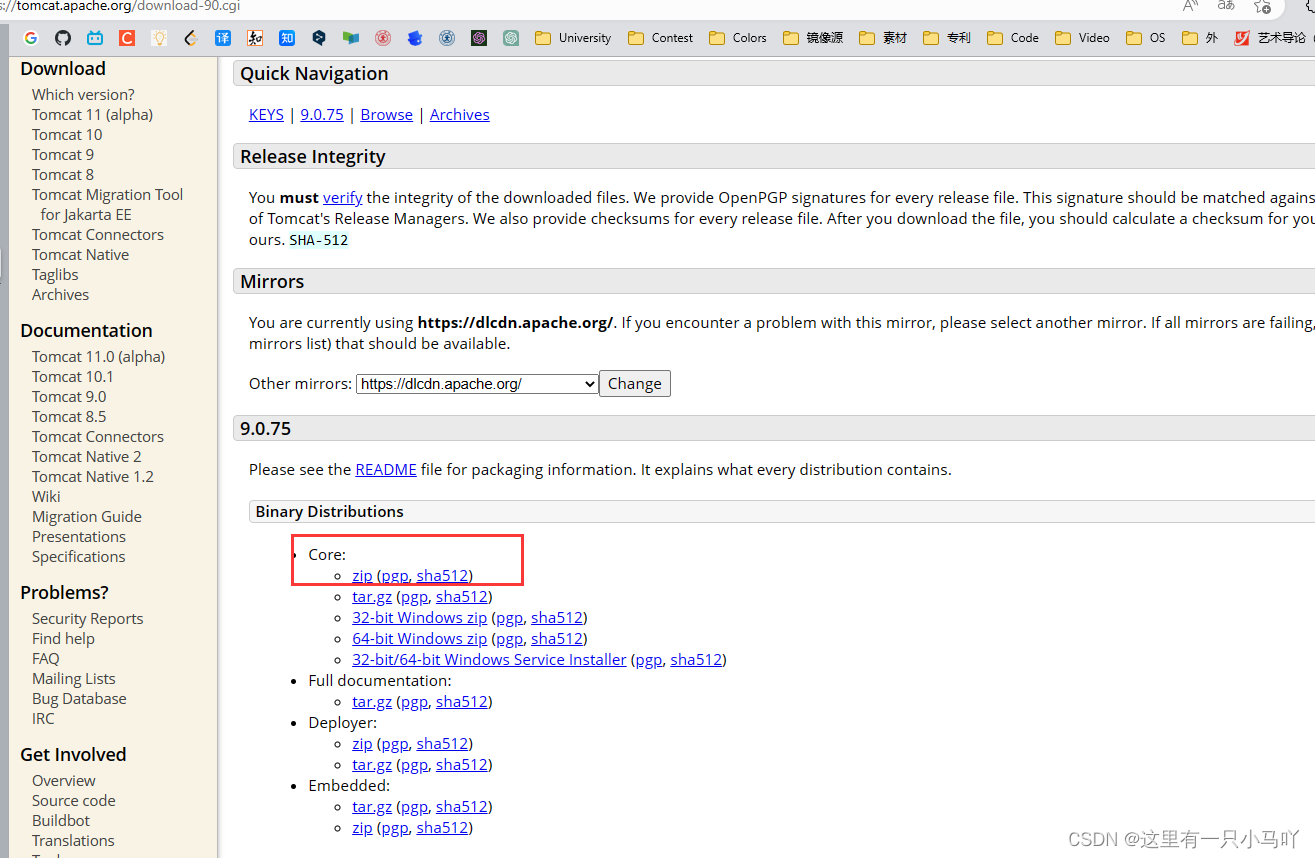Download 32-bit/64-bit Windows Service Installer
Image resolution: width=1315 pixels, height=858 pixels.
pos(489,660)
